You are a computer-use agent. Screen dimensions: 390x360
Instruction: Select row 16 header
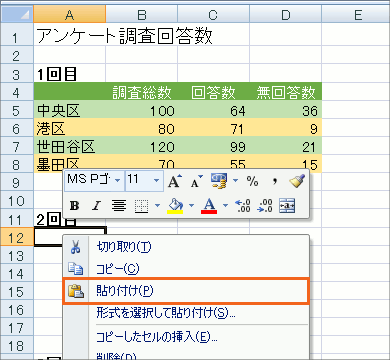[17, 310]
